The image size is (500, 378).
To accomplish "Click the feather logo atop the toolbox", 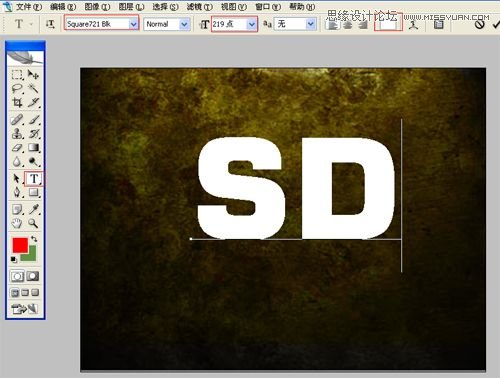I will click(25, 57).
